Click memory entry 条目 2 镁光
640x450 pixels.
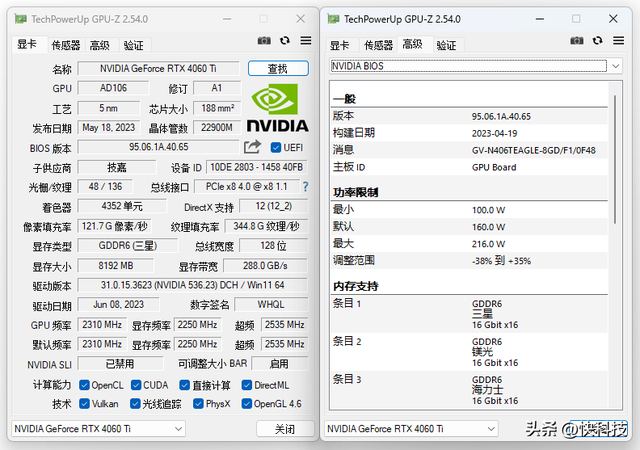click(469, 352)
